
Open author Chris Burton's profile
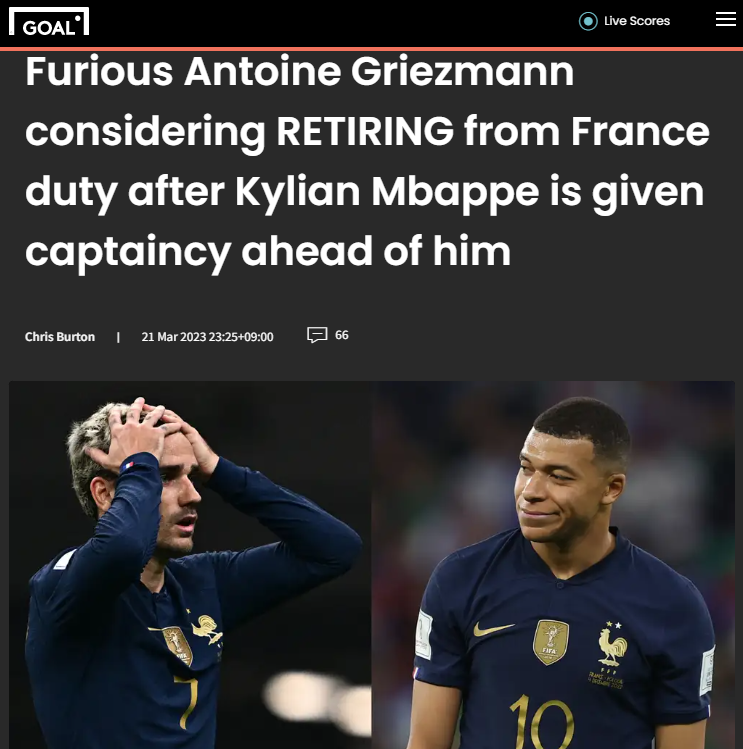pyautogui.click(x=60, y=337)
